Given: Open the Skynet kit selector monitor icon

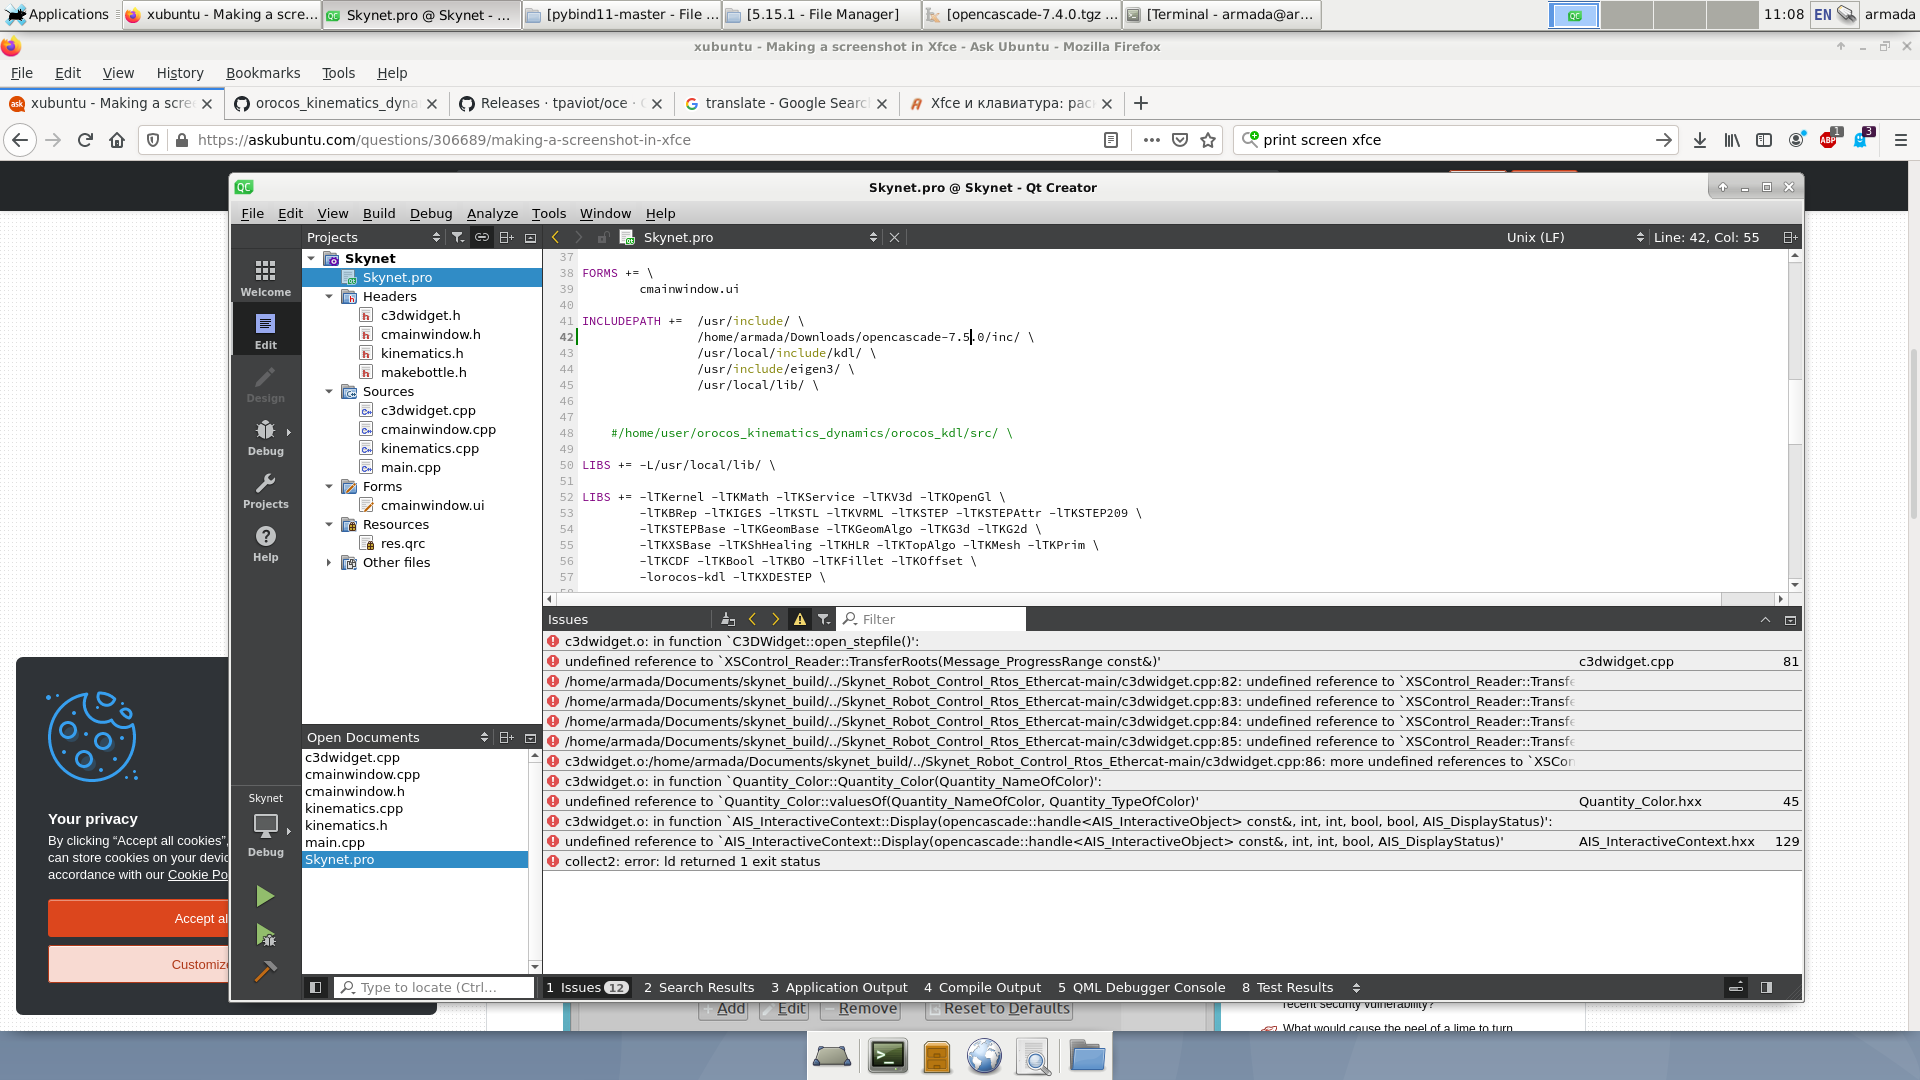Looking at the screenshot, I should point(265,827).
